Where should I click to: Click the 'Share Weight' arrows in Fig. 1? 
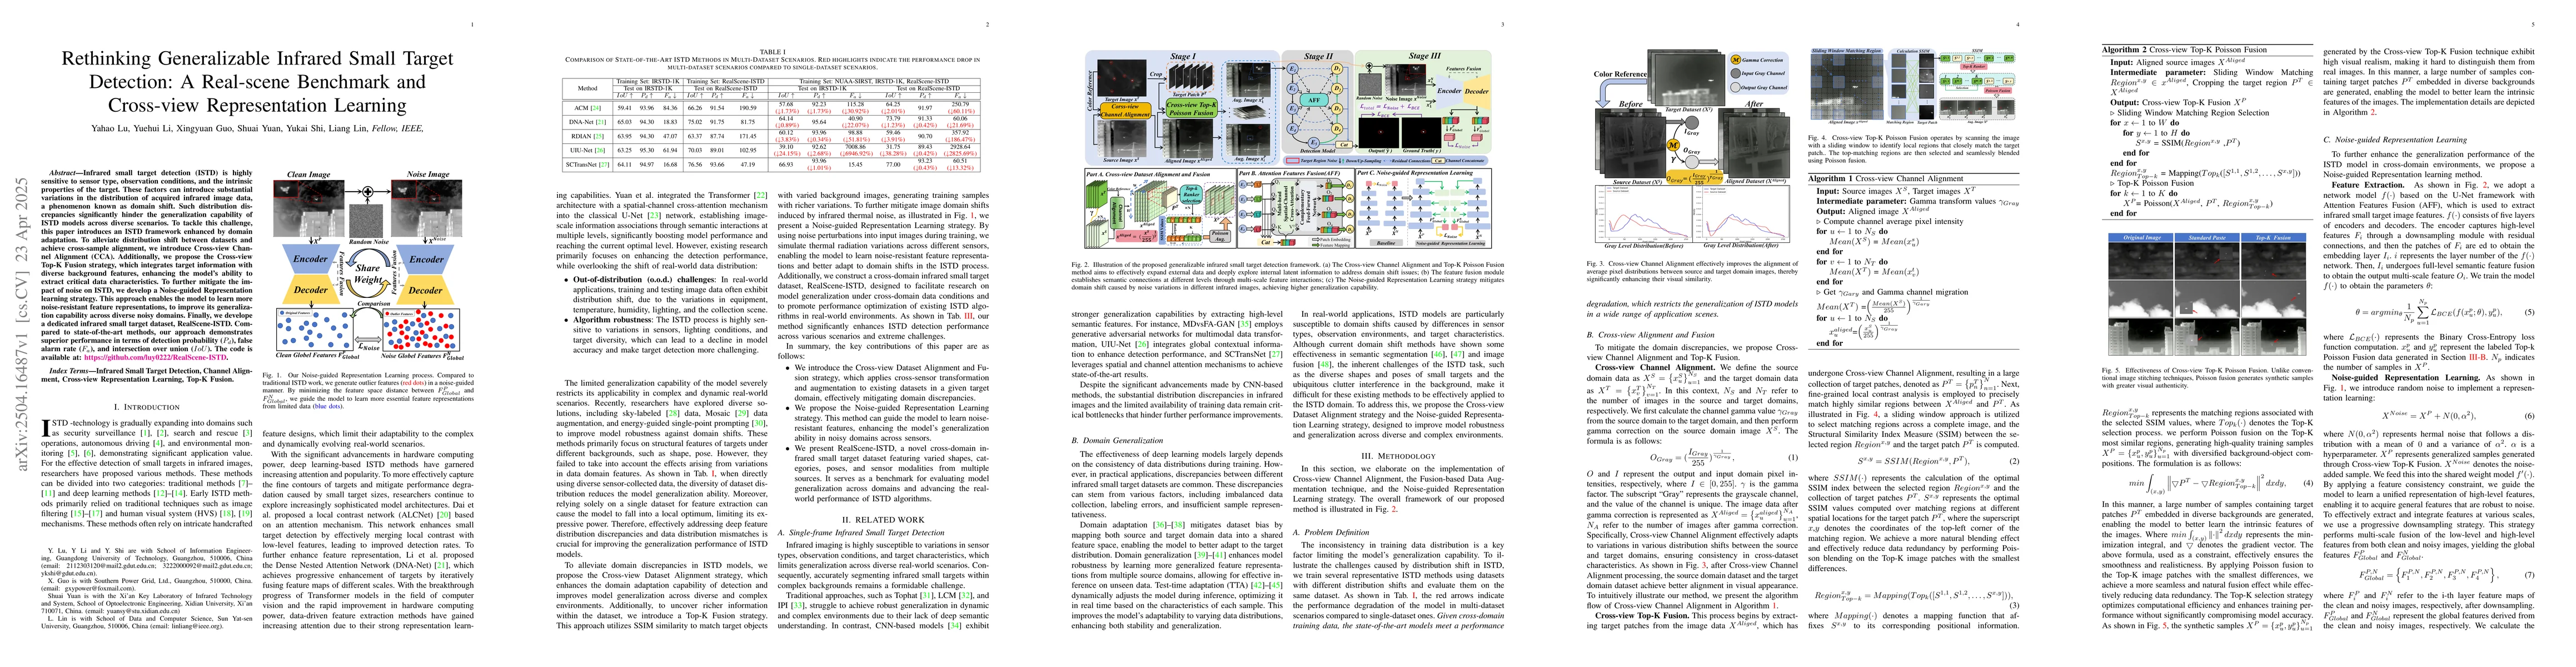click(x=367, y=273)
